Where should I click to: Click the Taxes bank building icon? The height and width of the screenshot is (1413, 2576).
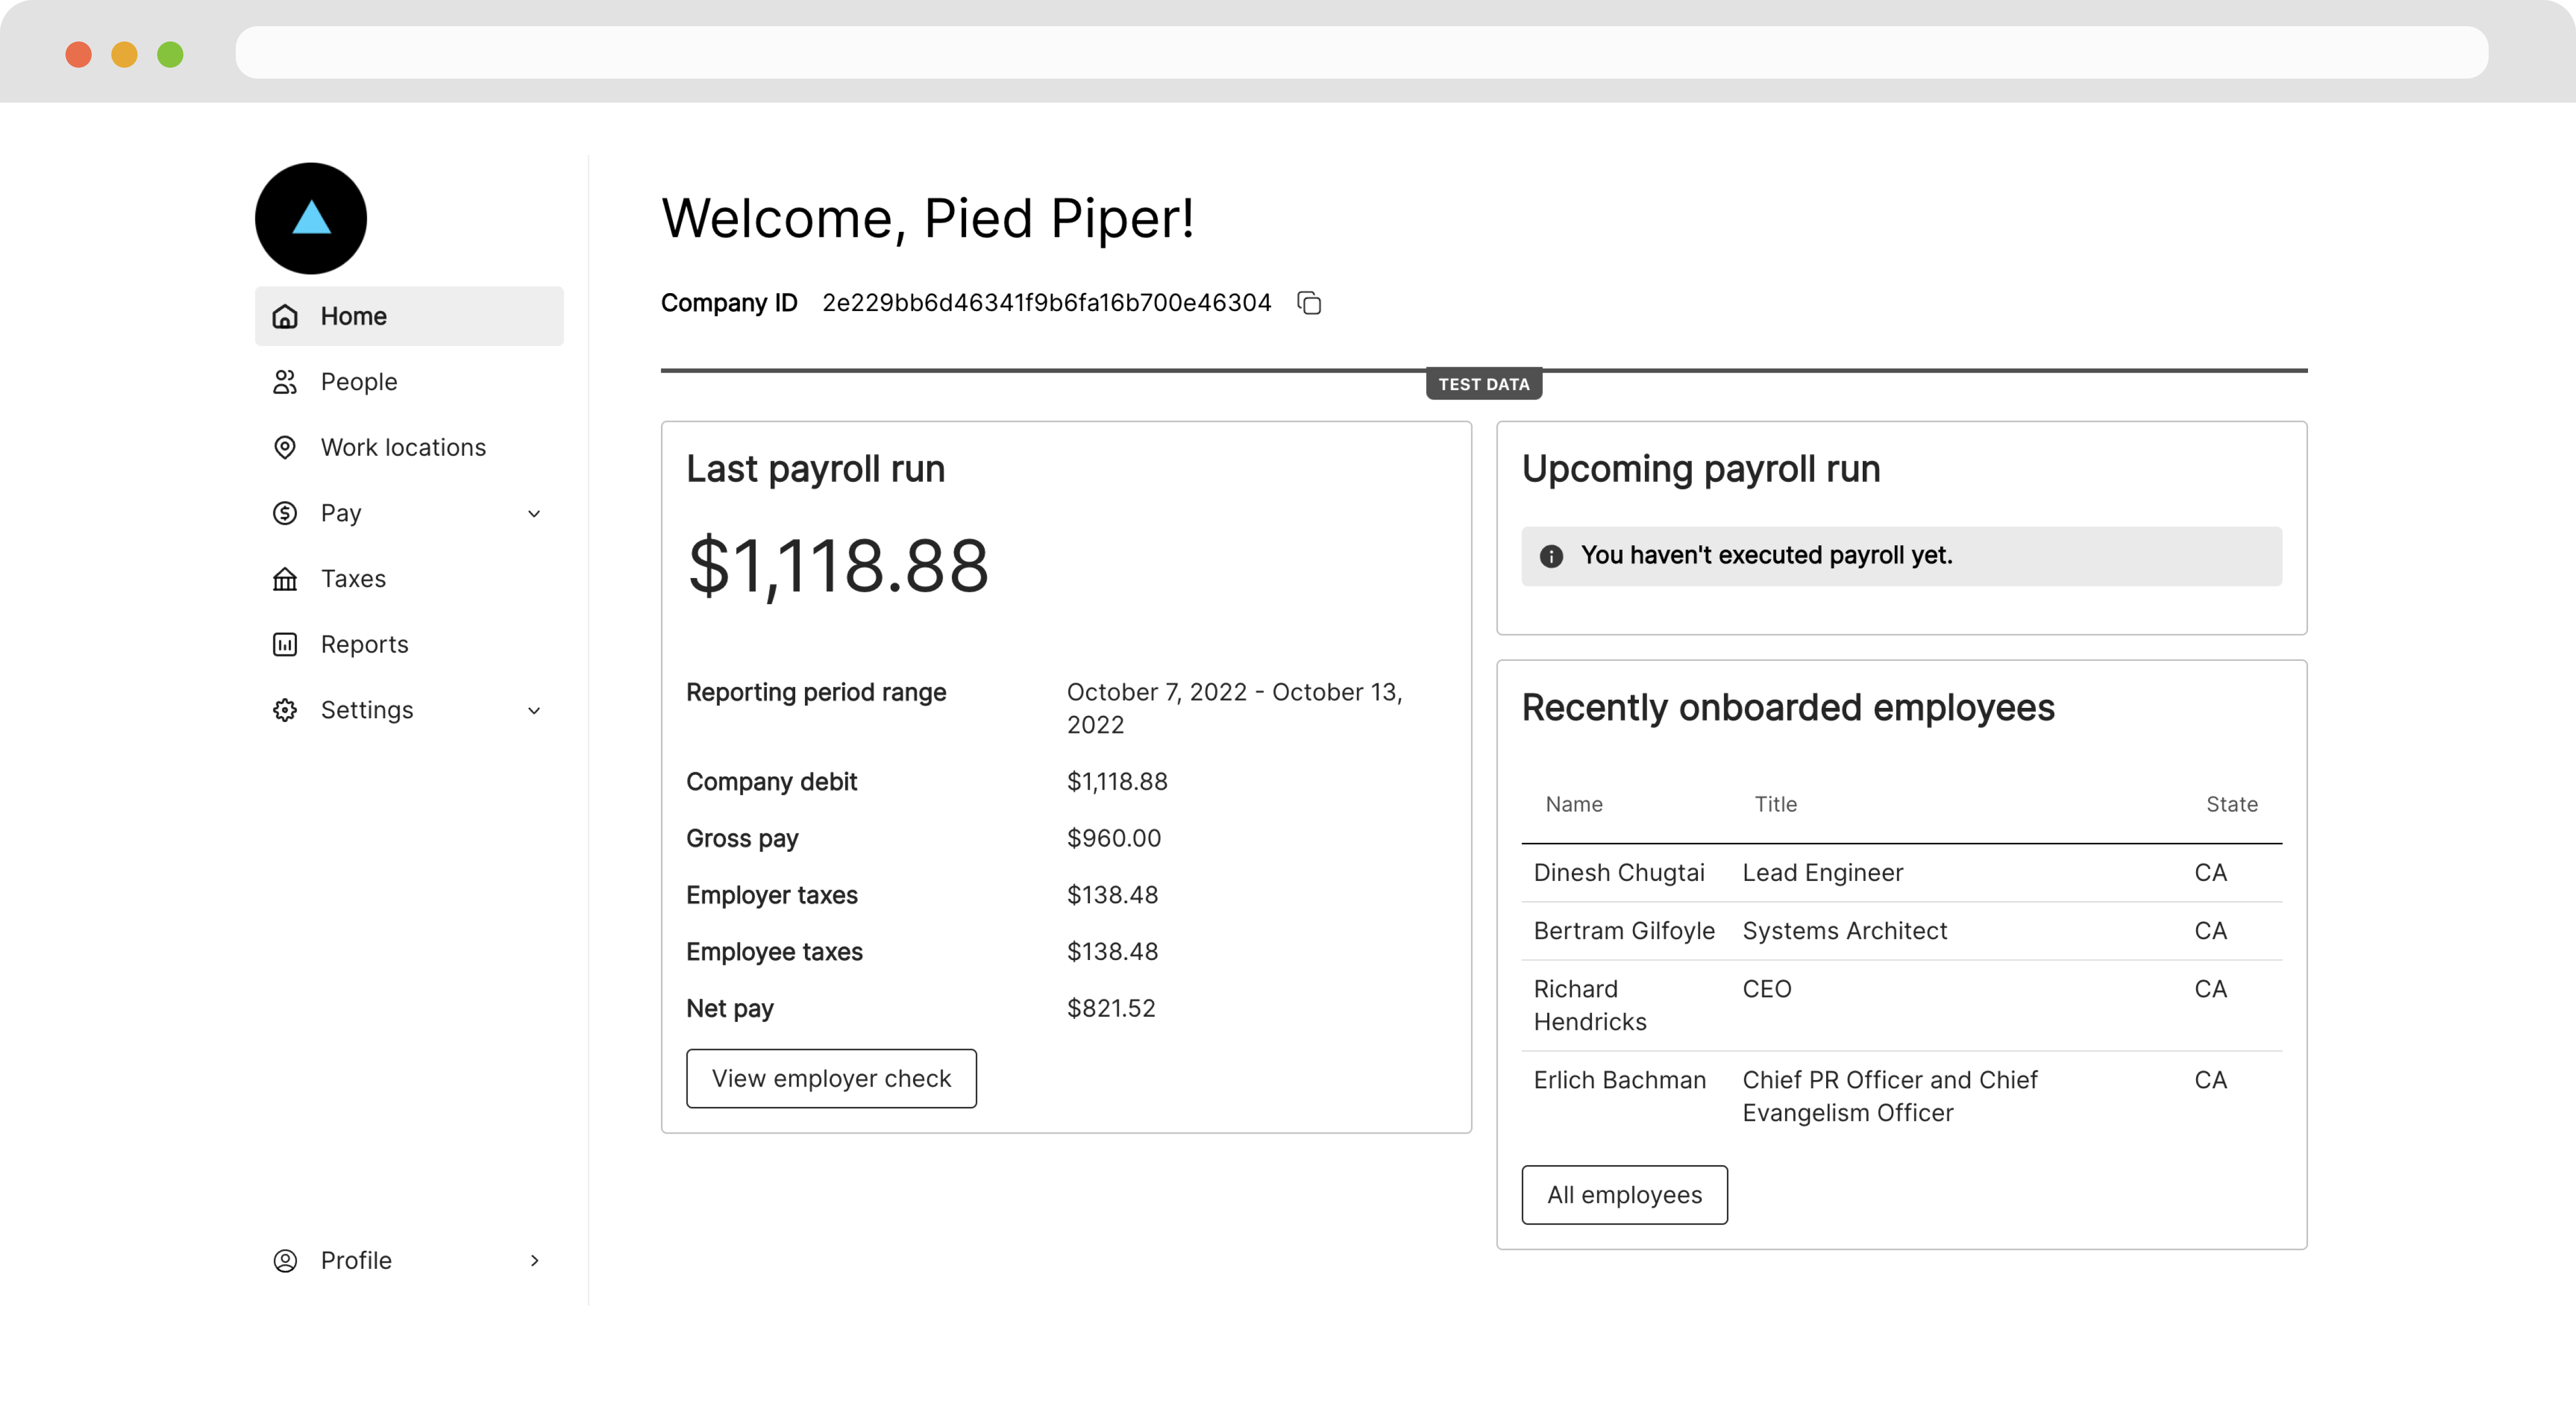pos(285,579)
